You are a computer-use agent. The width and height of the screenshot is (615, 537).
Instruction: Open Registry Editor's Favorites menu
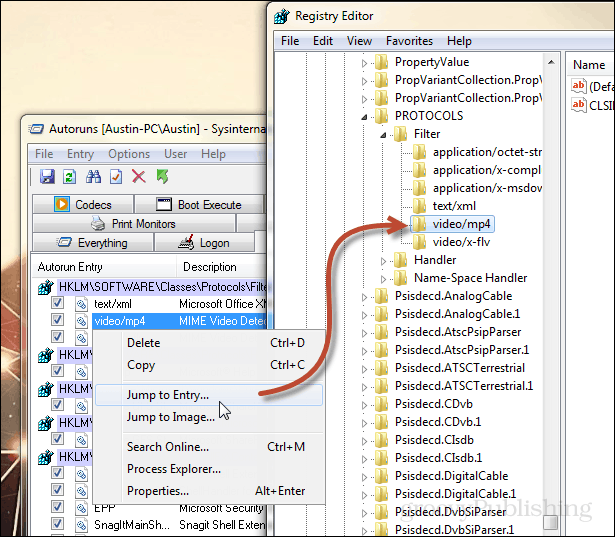click(409, 41)
